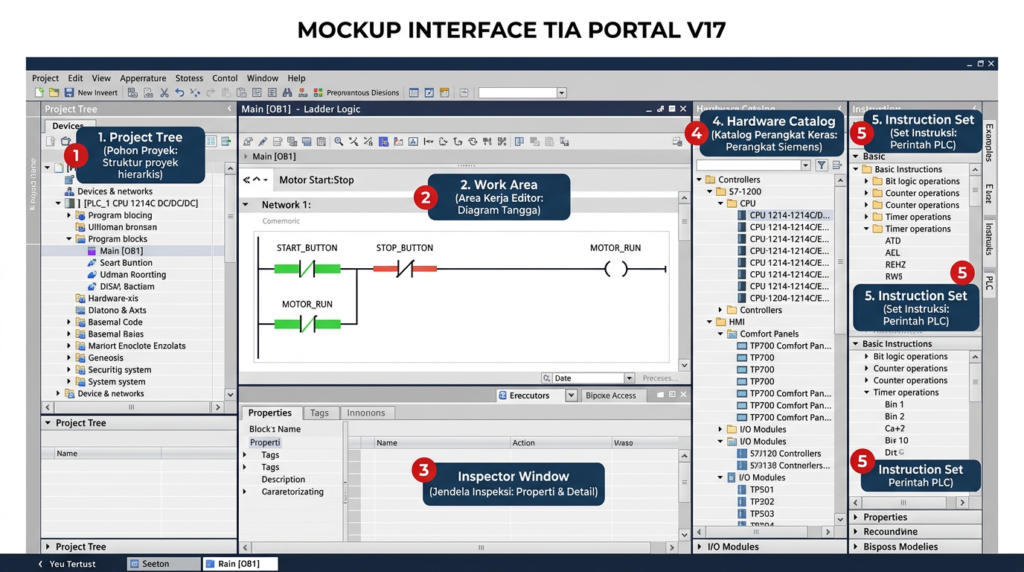Click the Hardware Catalog search input field
Viewport: 1024px width, 572px height.
(748, 165)
